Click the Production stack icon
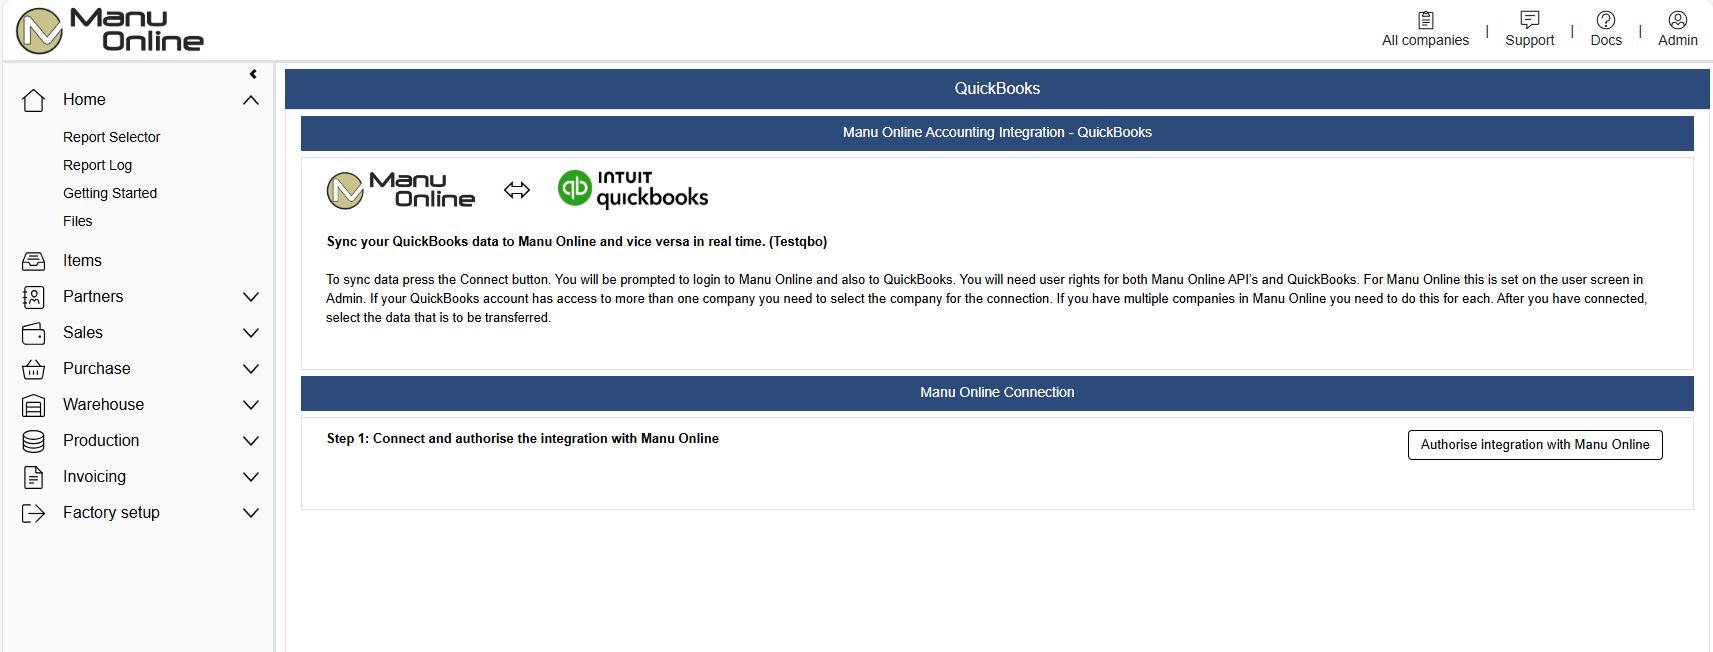 tap(34, 441)
